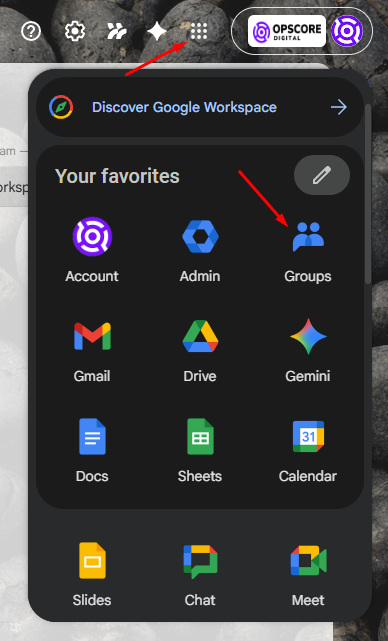Click the 'Your favorites' heading
388x641 pixels.
(x=117, y=176)
